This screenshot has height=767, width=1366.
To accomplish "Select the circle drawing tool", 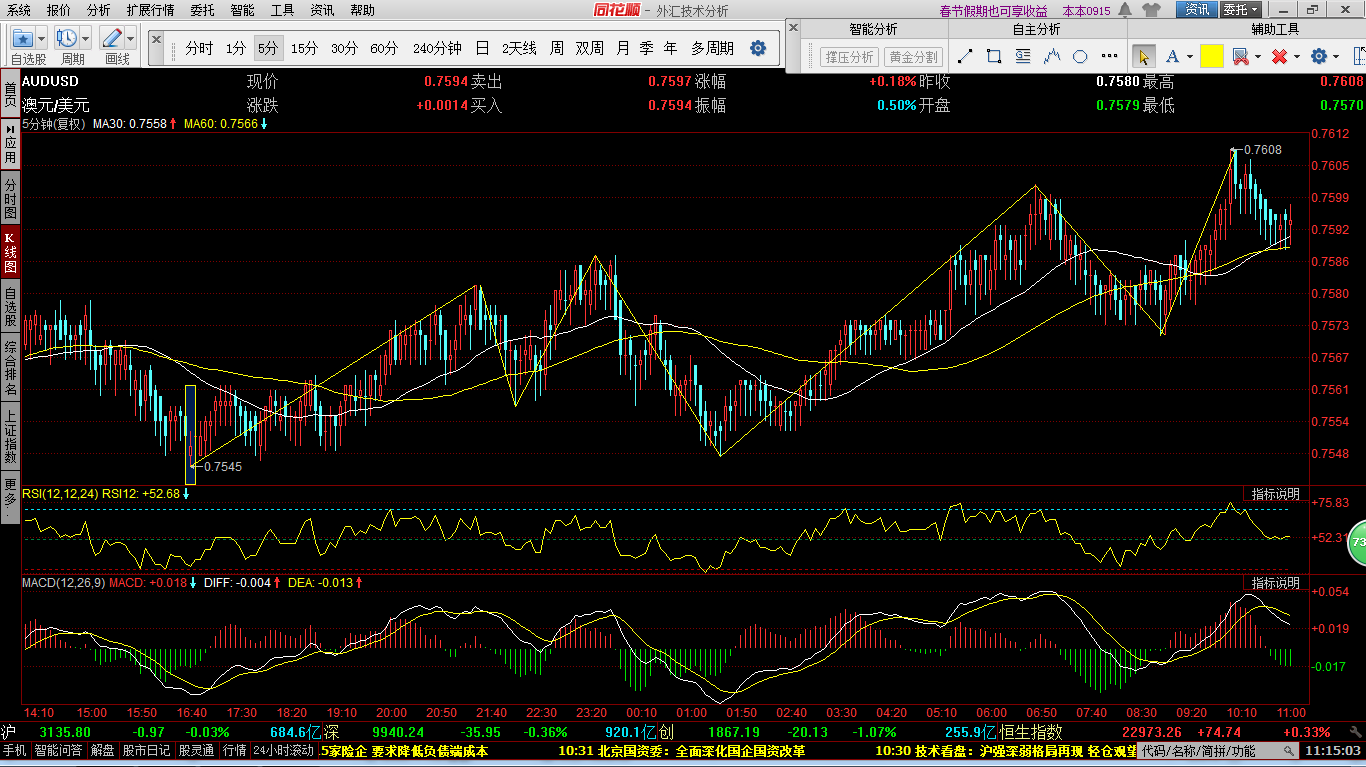I will pos(1081,56).
